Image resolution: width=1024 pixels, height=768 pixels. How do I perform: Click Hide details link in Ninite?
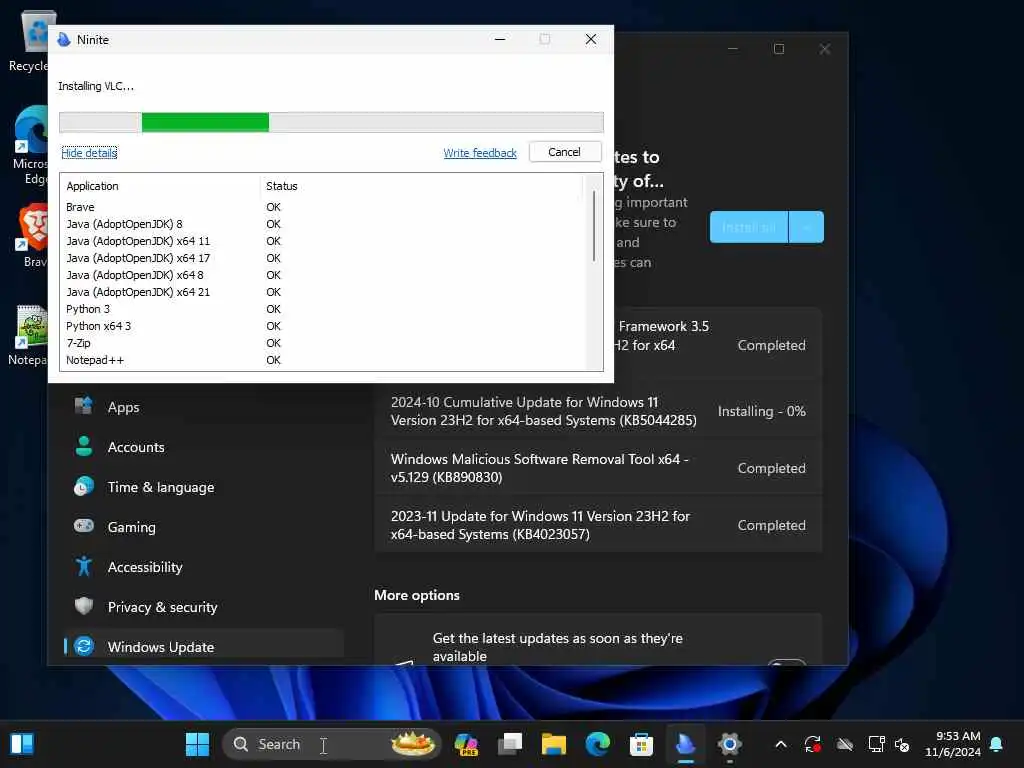tap(89, 153)
